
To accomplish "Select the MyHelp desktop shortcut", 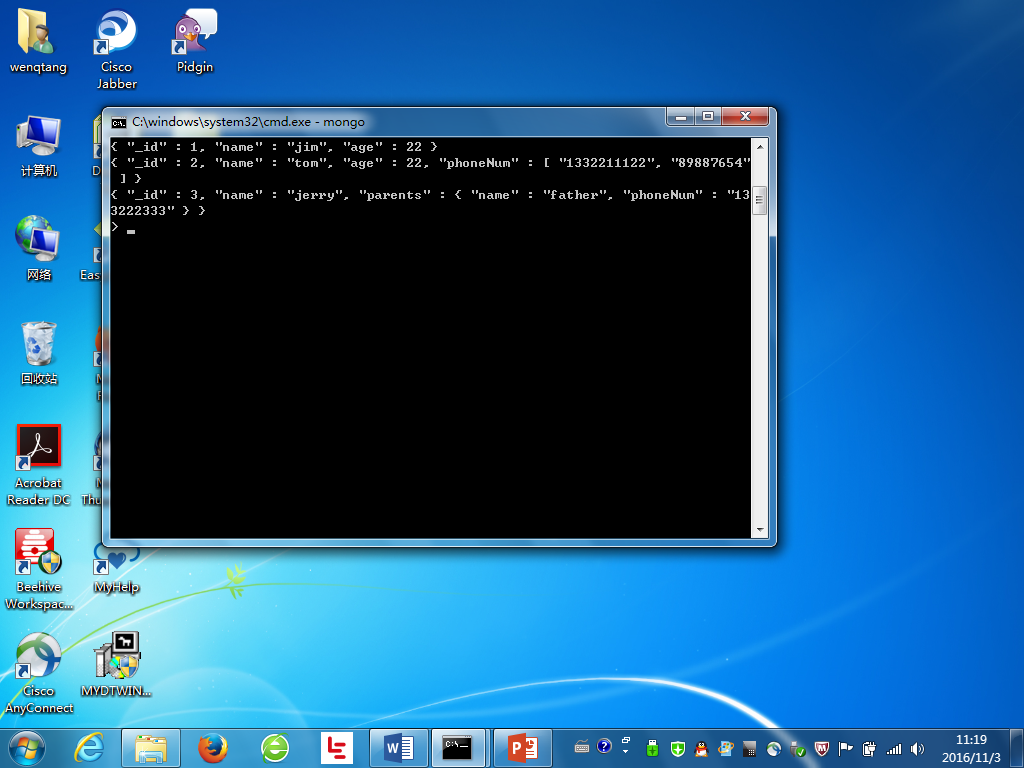I will click(116, 569).
